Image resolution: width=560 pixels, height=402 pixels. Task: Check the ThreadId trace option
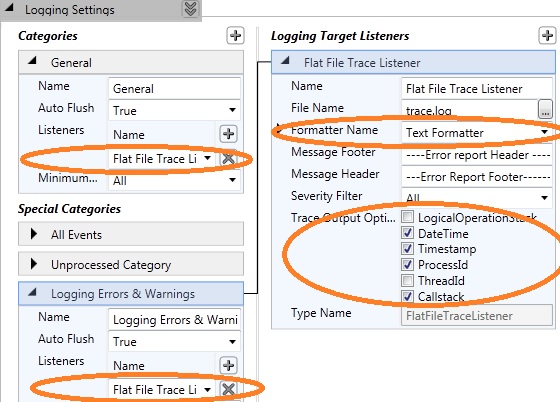(408, 281)
